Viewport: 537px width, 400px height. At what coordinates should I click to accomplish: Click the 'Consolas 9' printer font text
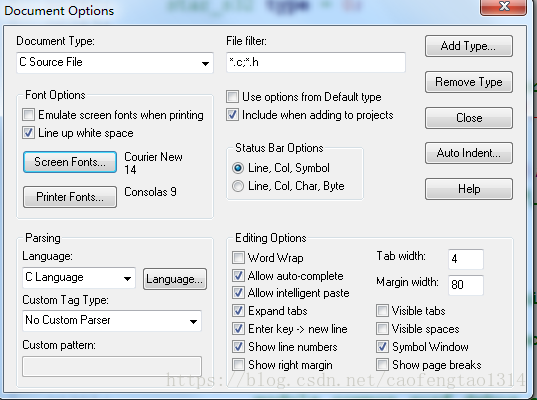click(150, 192)
